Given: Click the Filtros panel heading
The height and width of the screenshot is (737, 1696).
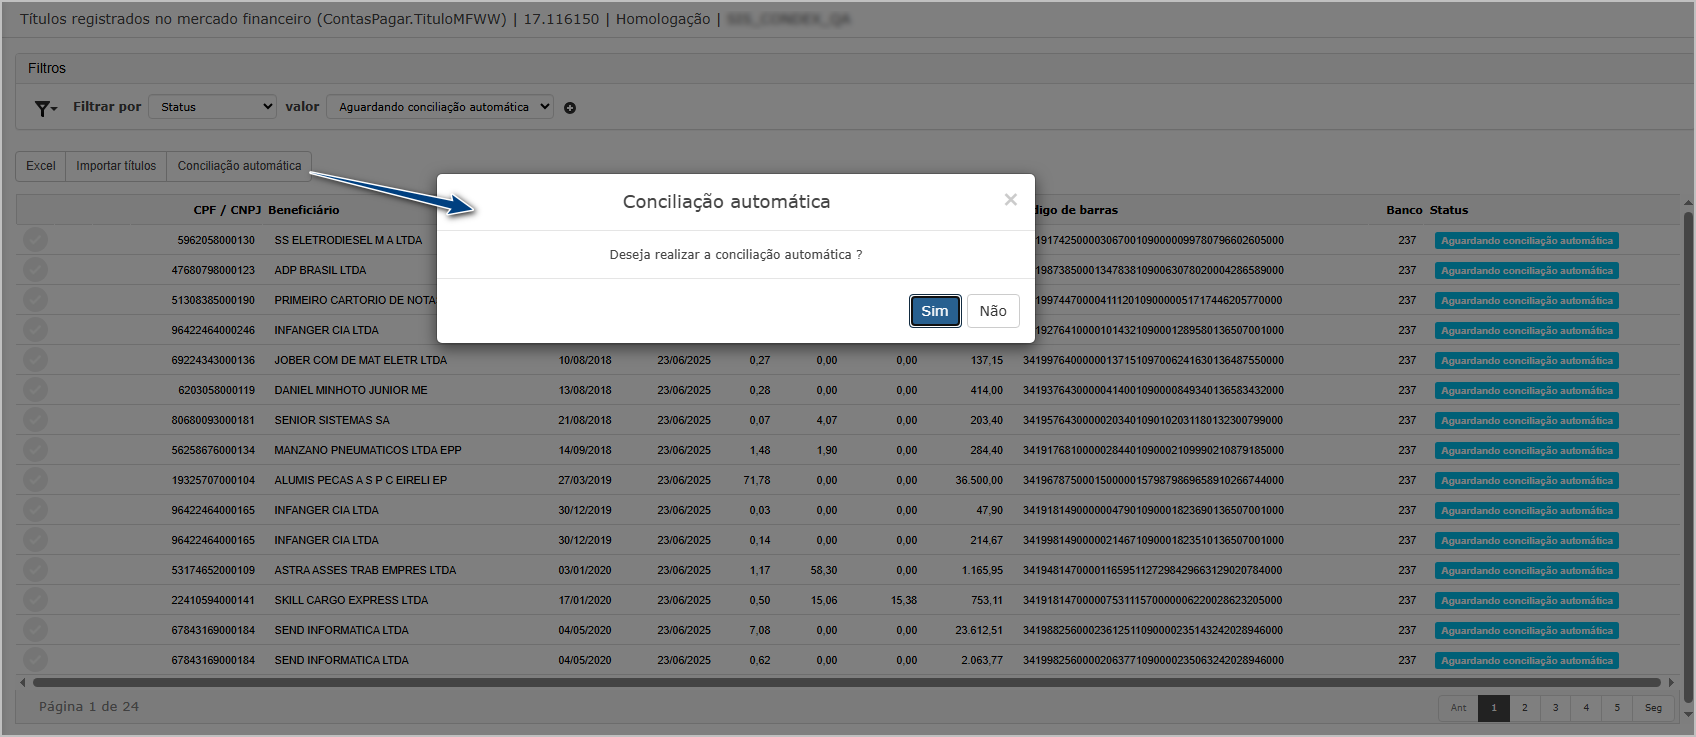Looking at the screenshot, I should (47, 68).
